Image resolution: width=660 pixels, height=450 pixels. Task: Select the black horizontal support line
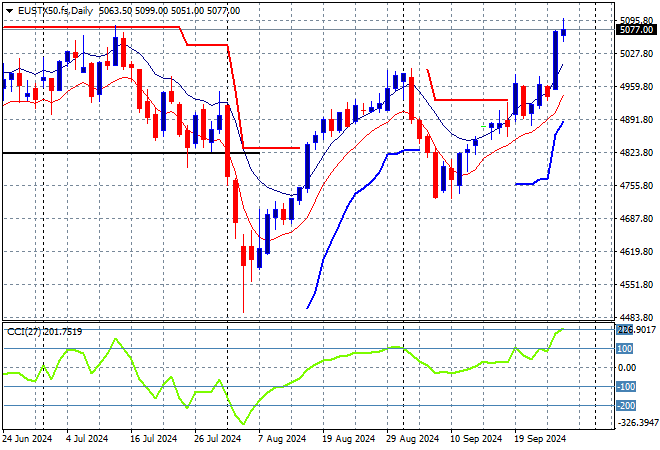click(100, 153)
